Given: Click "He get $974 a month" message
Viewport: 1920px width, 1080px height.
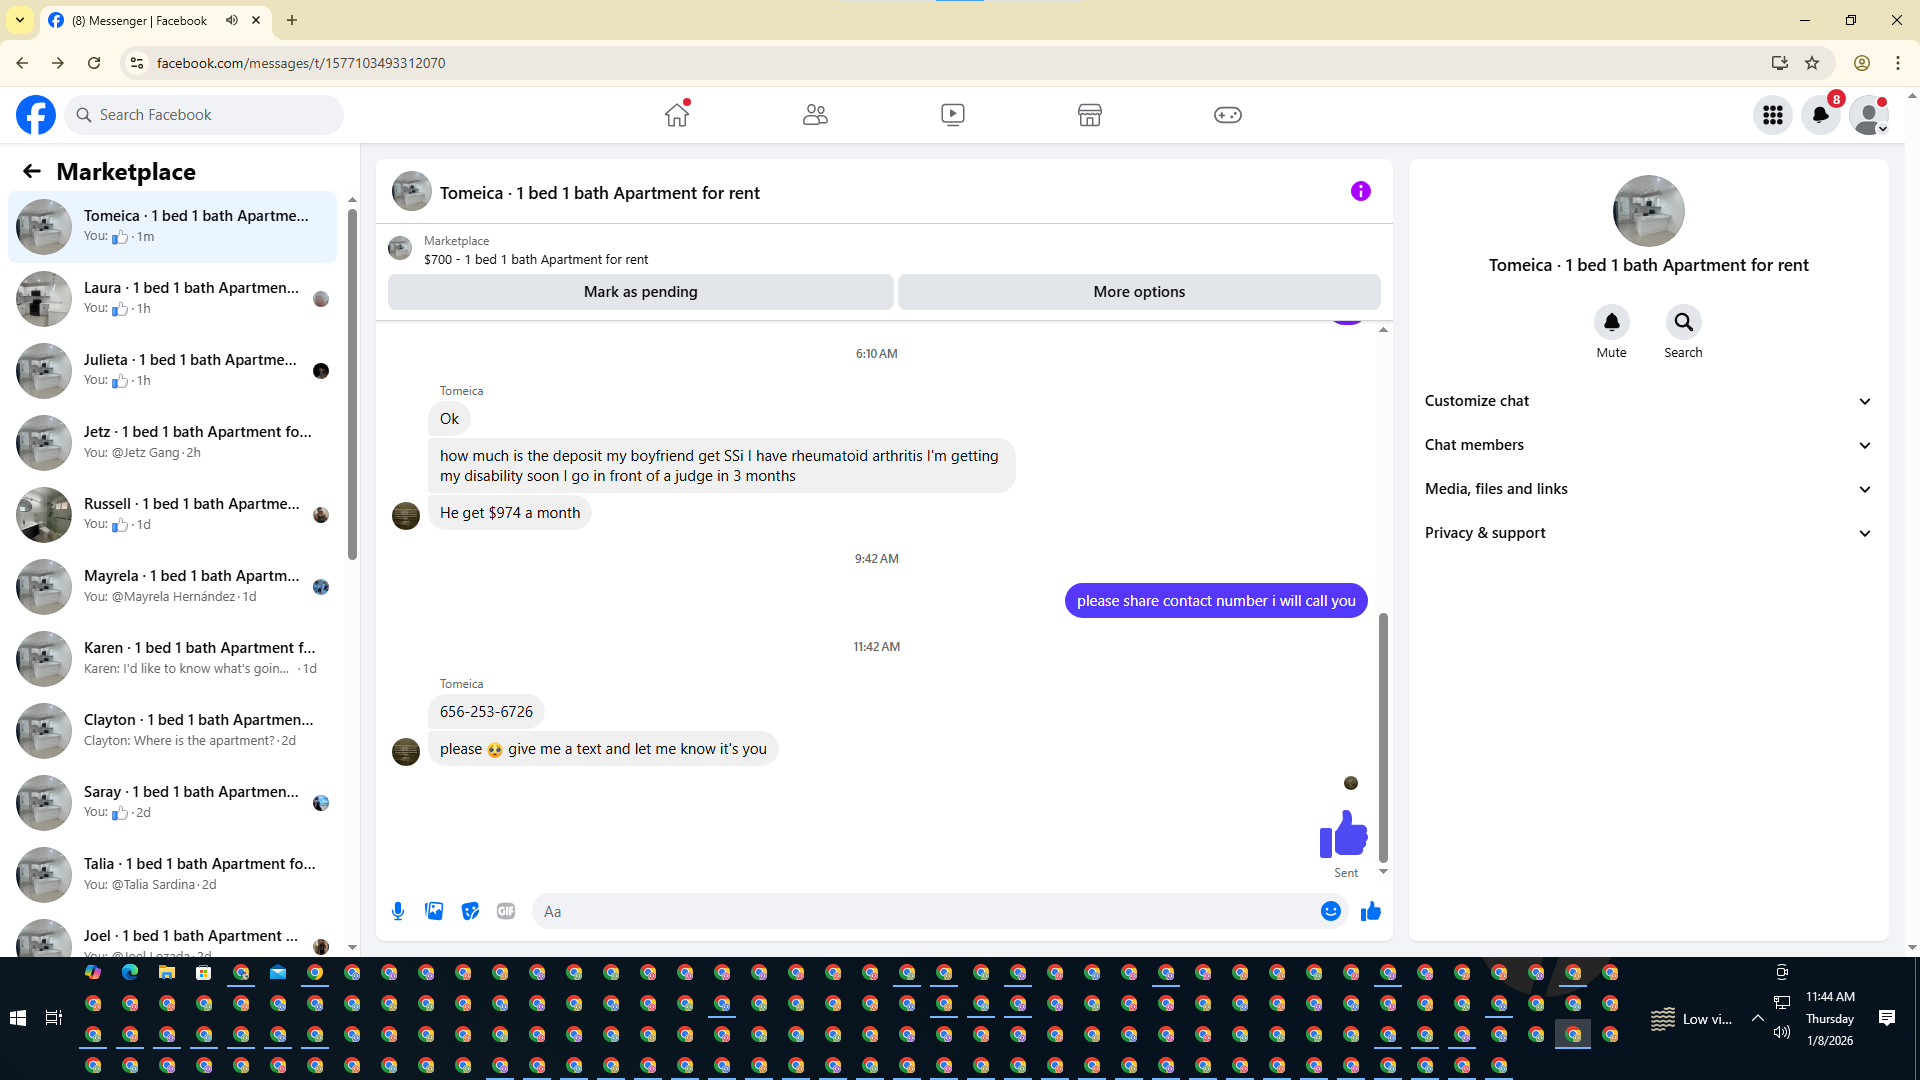Looking at the screenshot, I should 510,513.
